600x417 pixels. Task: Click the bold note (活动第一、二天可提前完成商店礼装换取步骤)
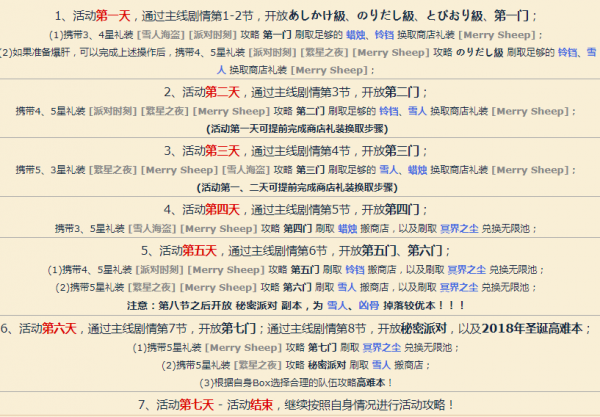tap(297, 187)
